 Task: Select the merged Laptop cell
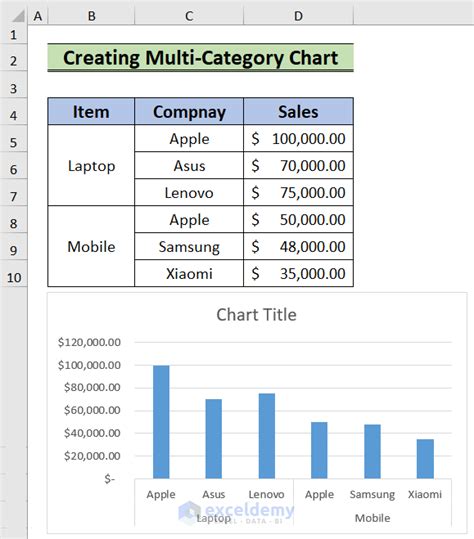pos(91,166)
